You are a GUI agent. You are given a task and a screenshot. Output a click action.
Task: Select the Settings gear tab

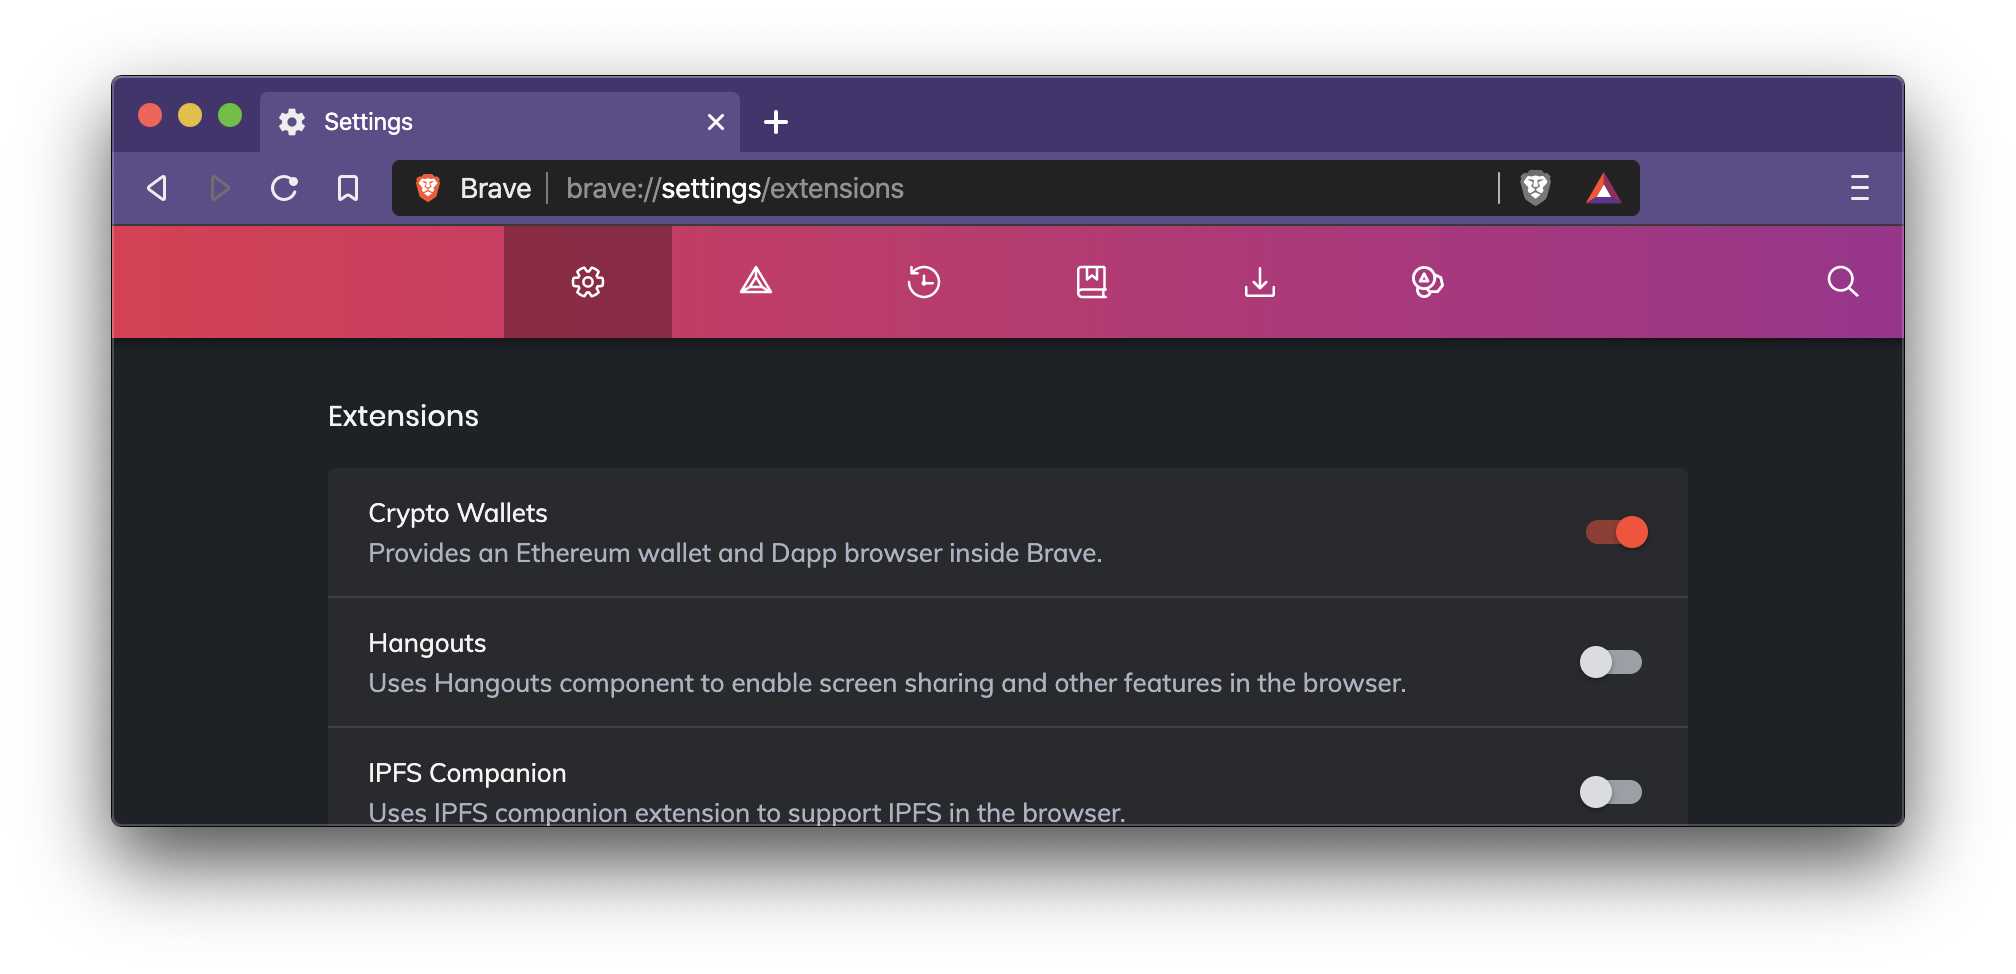(x=588, y=282)
